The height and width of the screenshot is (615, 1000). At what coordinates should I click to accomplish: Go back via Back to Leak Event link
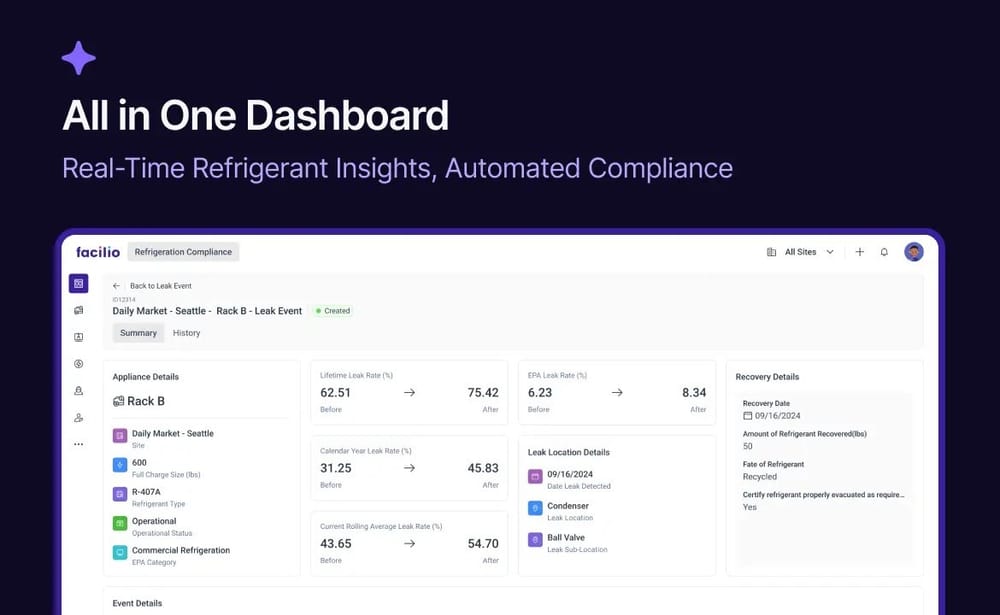click(160, 286)
